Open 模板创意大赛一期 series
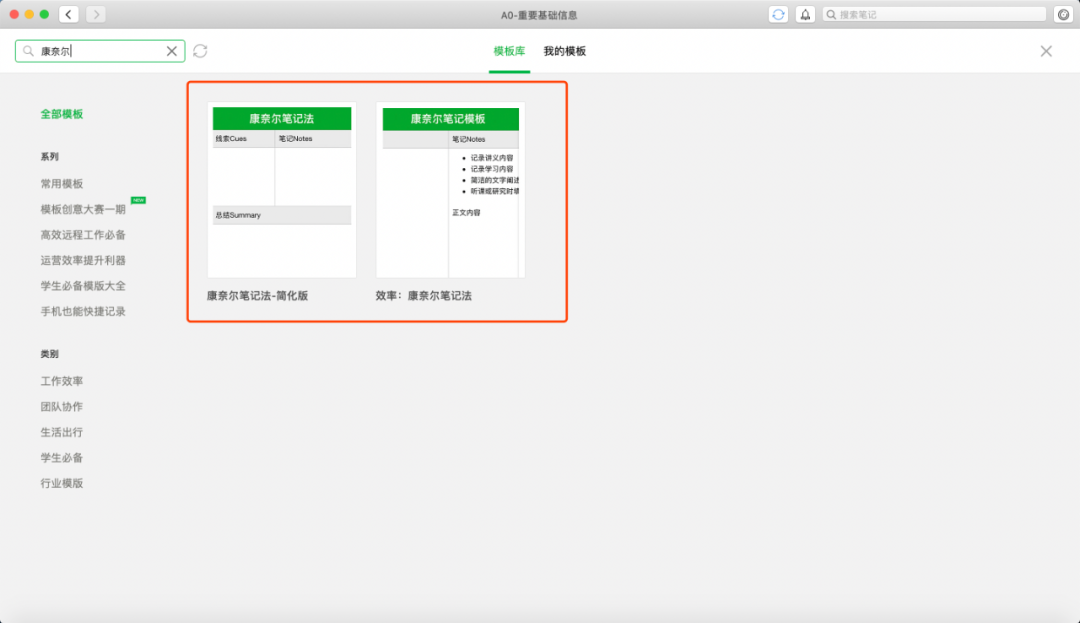The width and height of the screenshot is (1080, 623). pyautogui.click(x=83, y=209)
